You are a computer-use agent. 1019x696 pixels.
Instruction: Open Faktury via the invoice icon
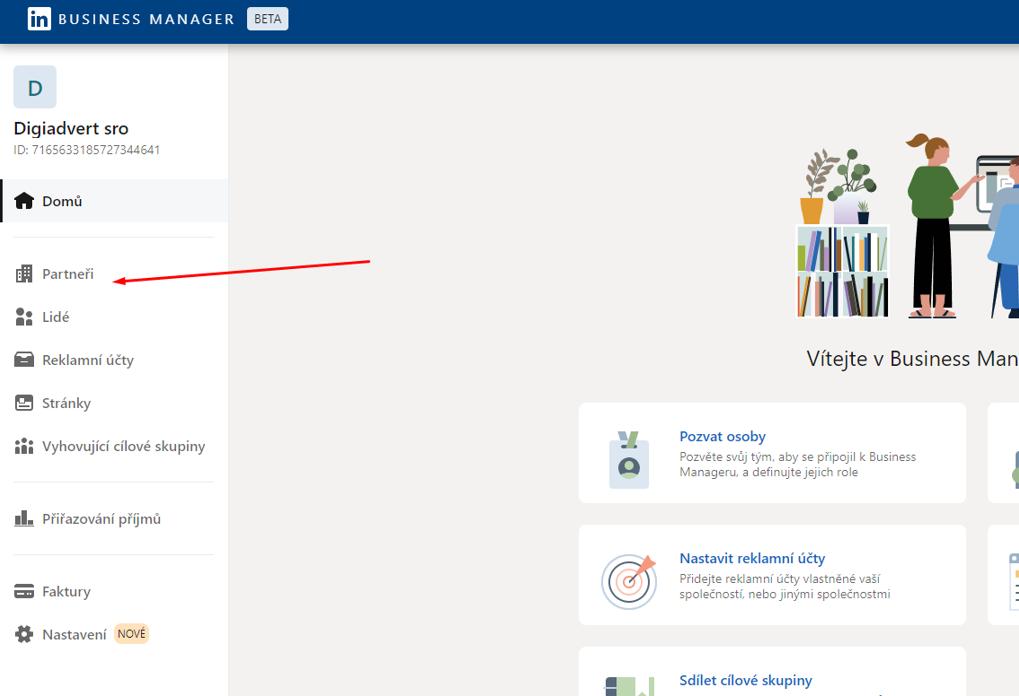coord(22,591)
